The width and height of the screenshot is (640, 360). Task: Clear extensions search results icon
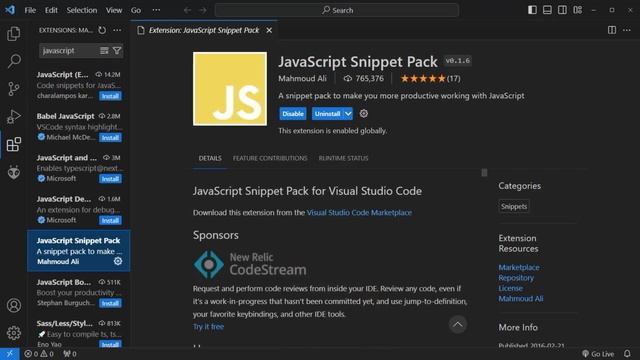[x=104, y=51]
